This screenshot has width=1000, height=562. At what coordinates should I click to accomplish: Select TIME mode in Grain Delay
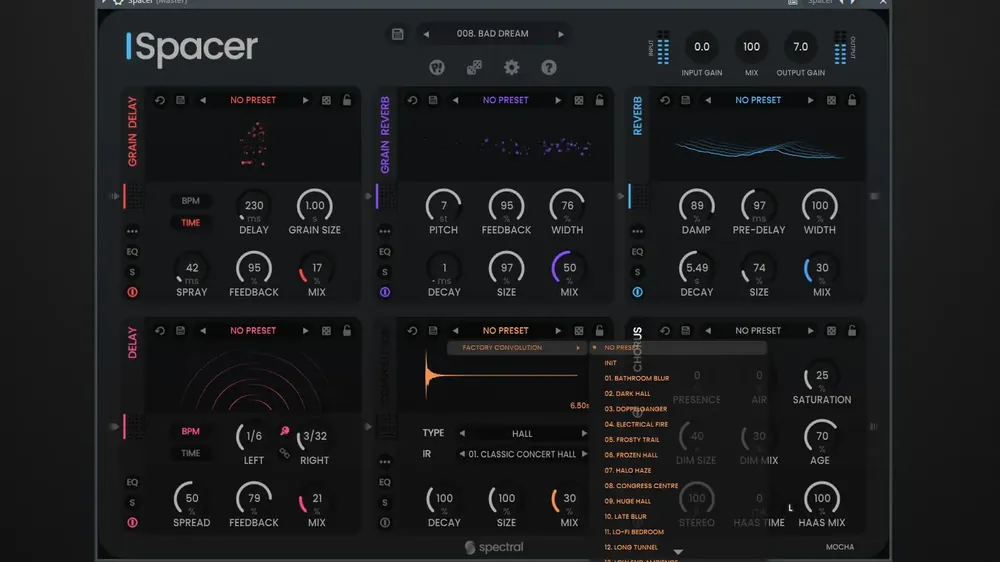tap(190, 223)
